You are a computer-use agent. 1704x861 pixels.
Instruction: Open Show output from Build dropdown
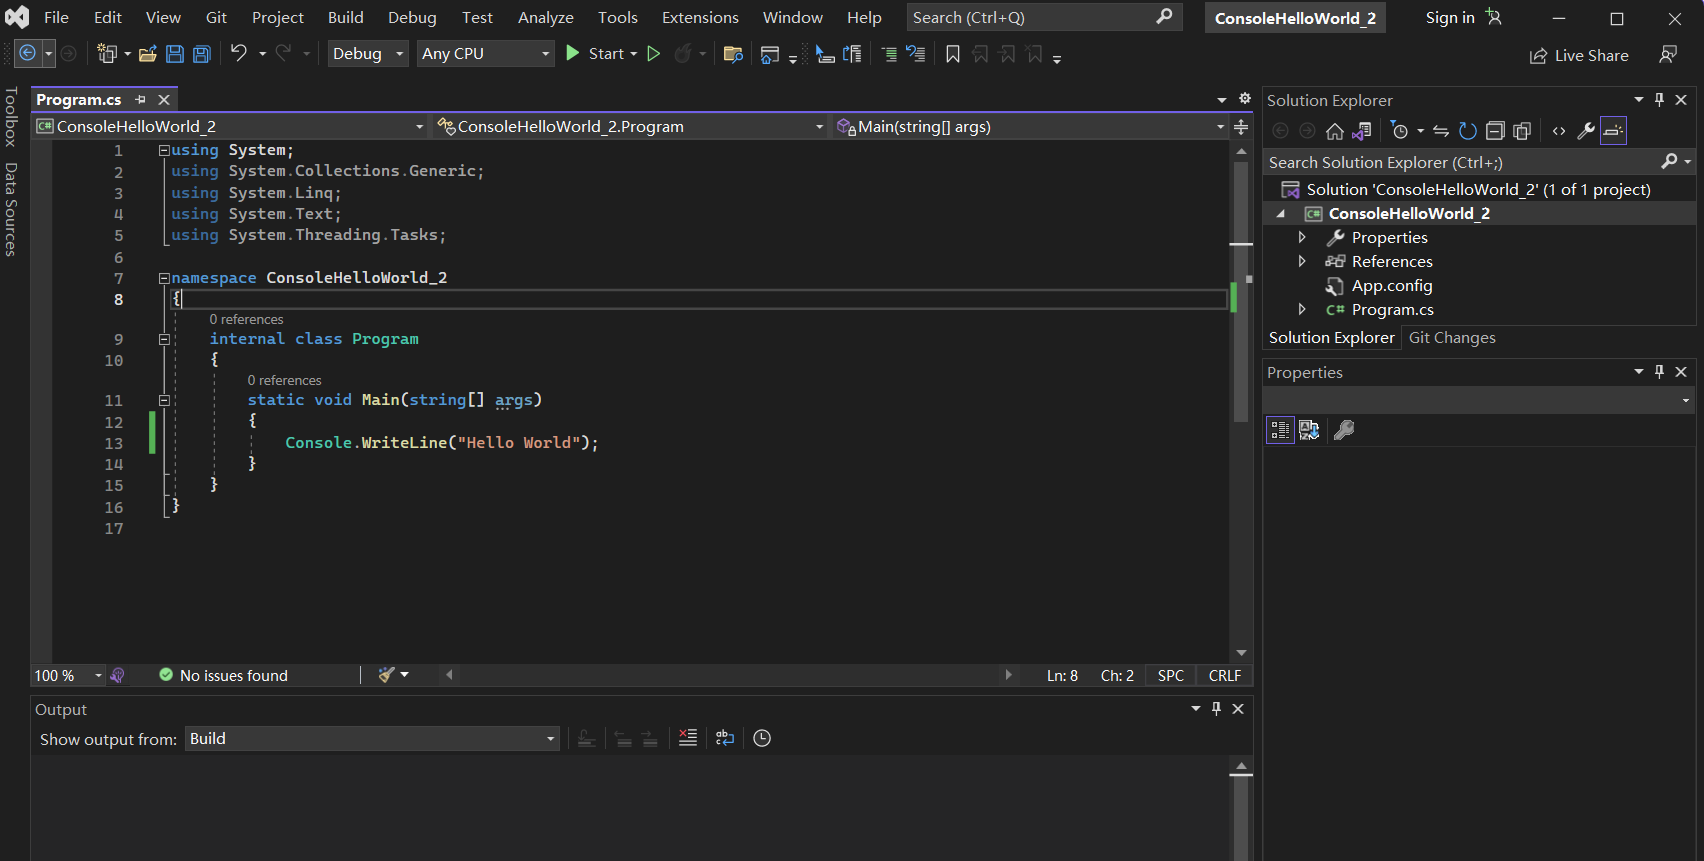(x=372, y=739)
